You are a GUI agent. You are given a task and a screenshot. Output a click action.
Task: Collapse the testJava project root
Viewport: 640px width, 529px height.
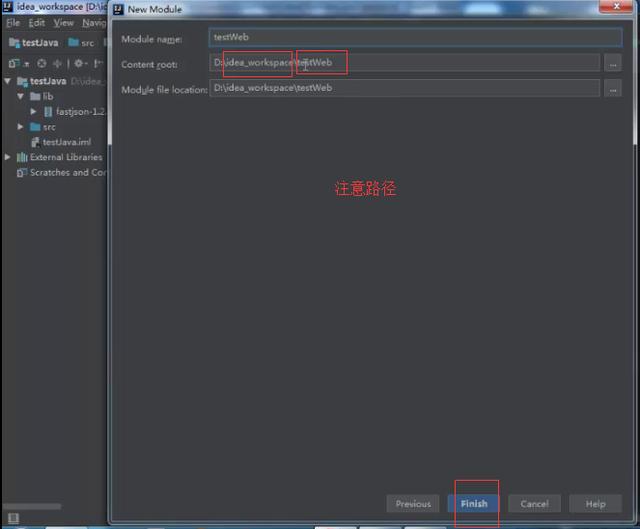[x=7, y=81]
